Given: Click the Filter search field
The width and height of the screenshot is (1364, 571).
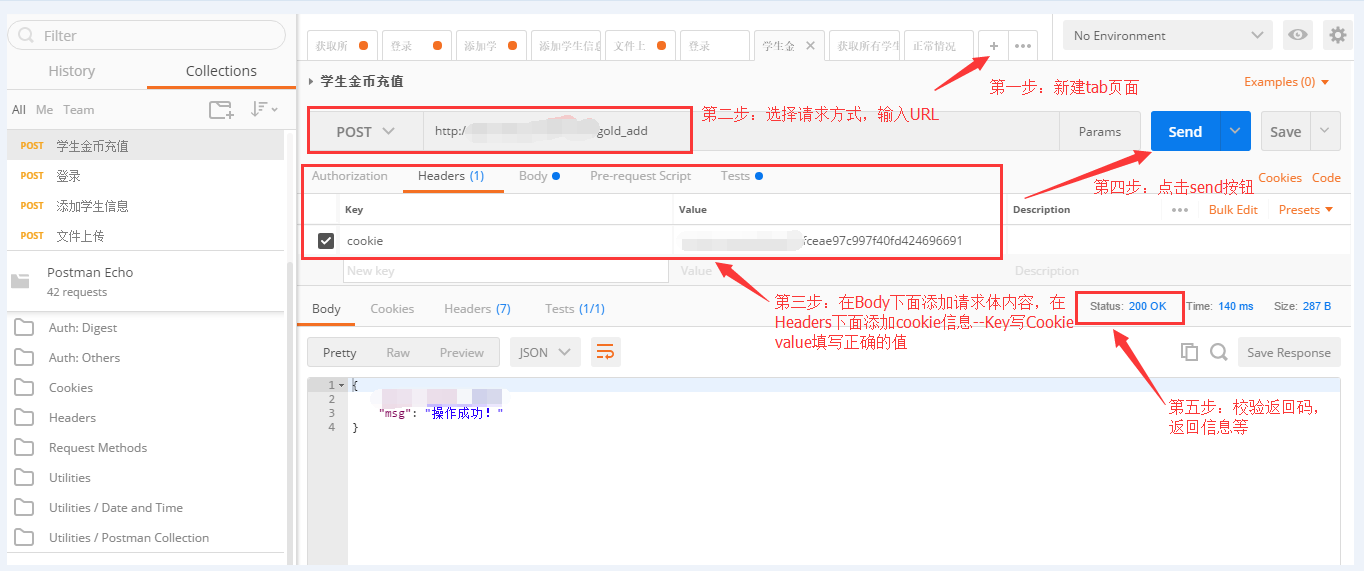Looking at the screenshot, I should coord(147,35).
